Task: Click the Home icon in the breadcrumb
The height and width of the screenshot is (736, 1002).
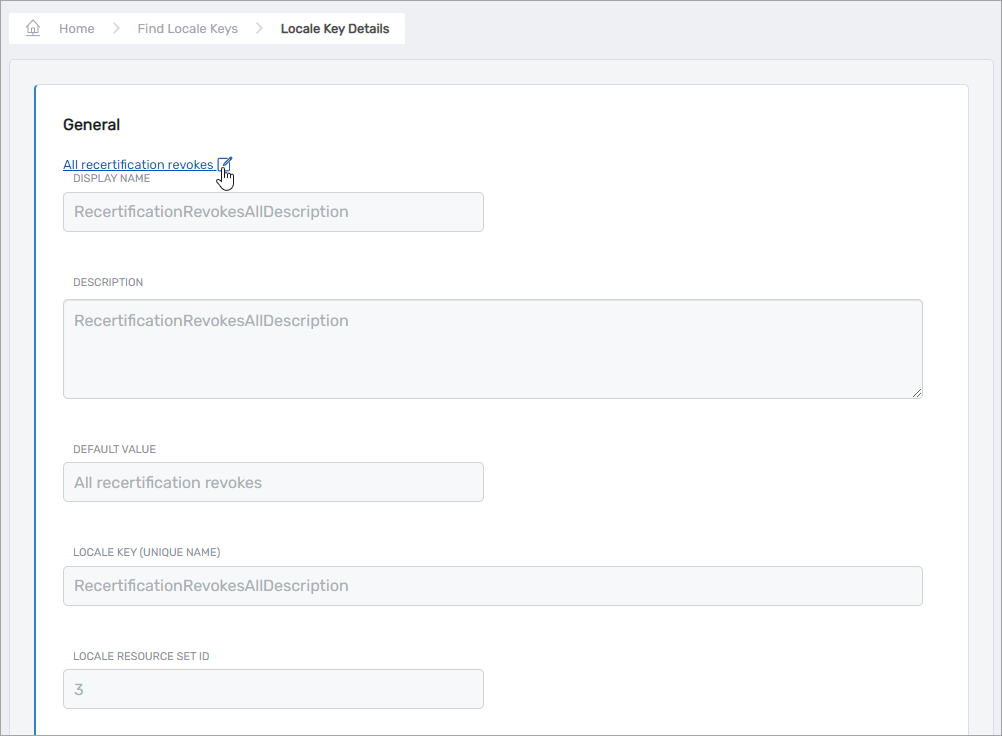Action: click(33, 28)
